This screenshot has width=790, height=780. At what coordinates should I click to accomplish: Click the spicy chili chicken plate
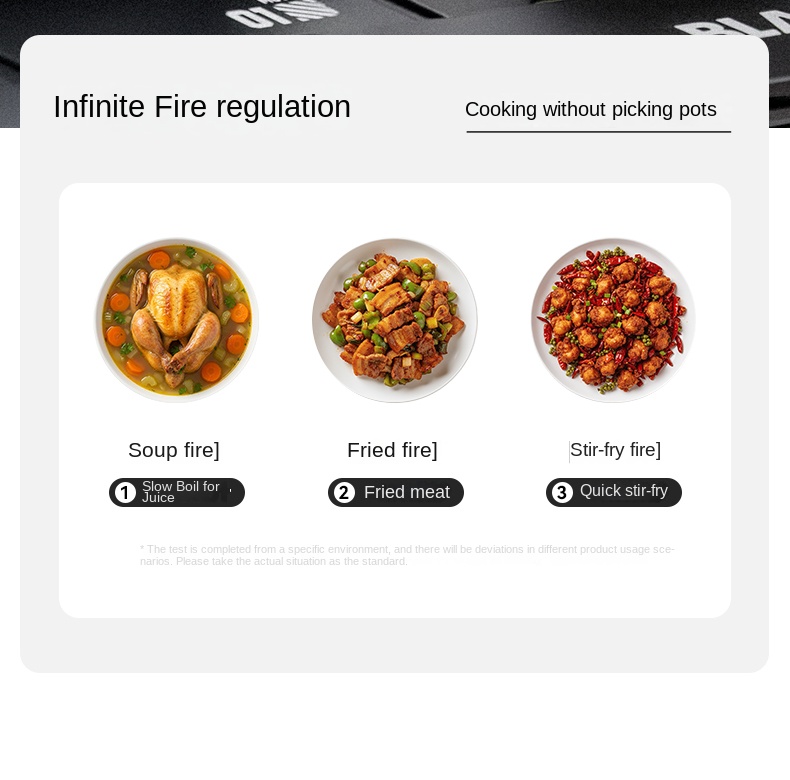coord(613,320)
